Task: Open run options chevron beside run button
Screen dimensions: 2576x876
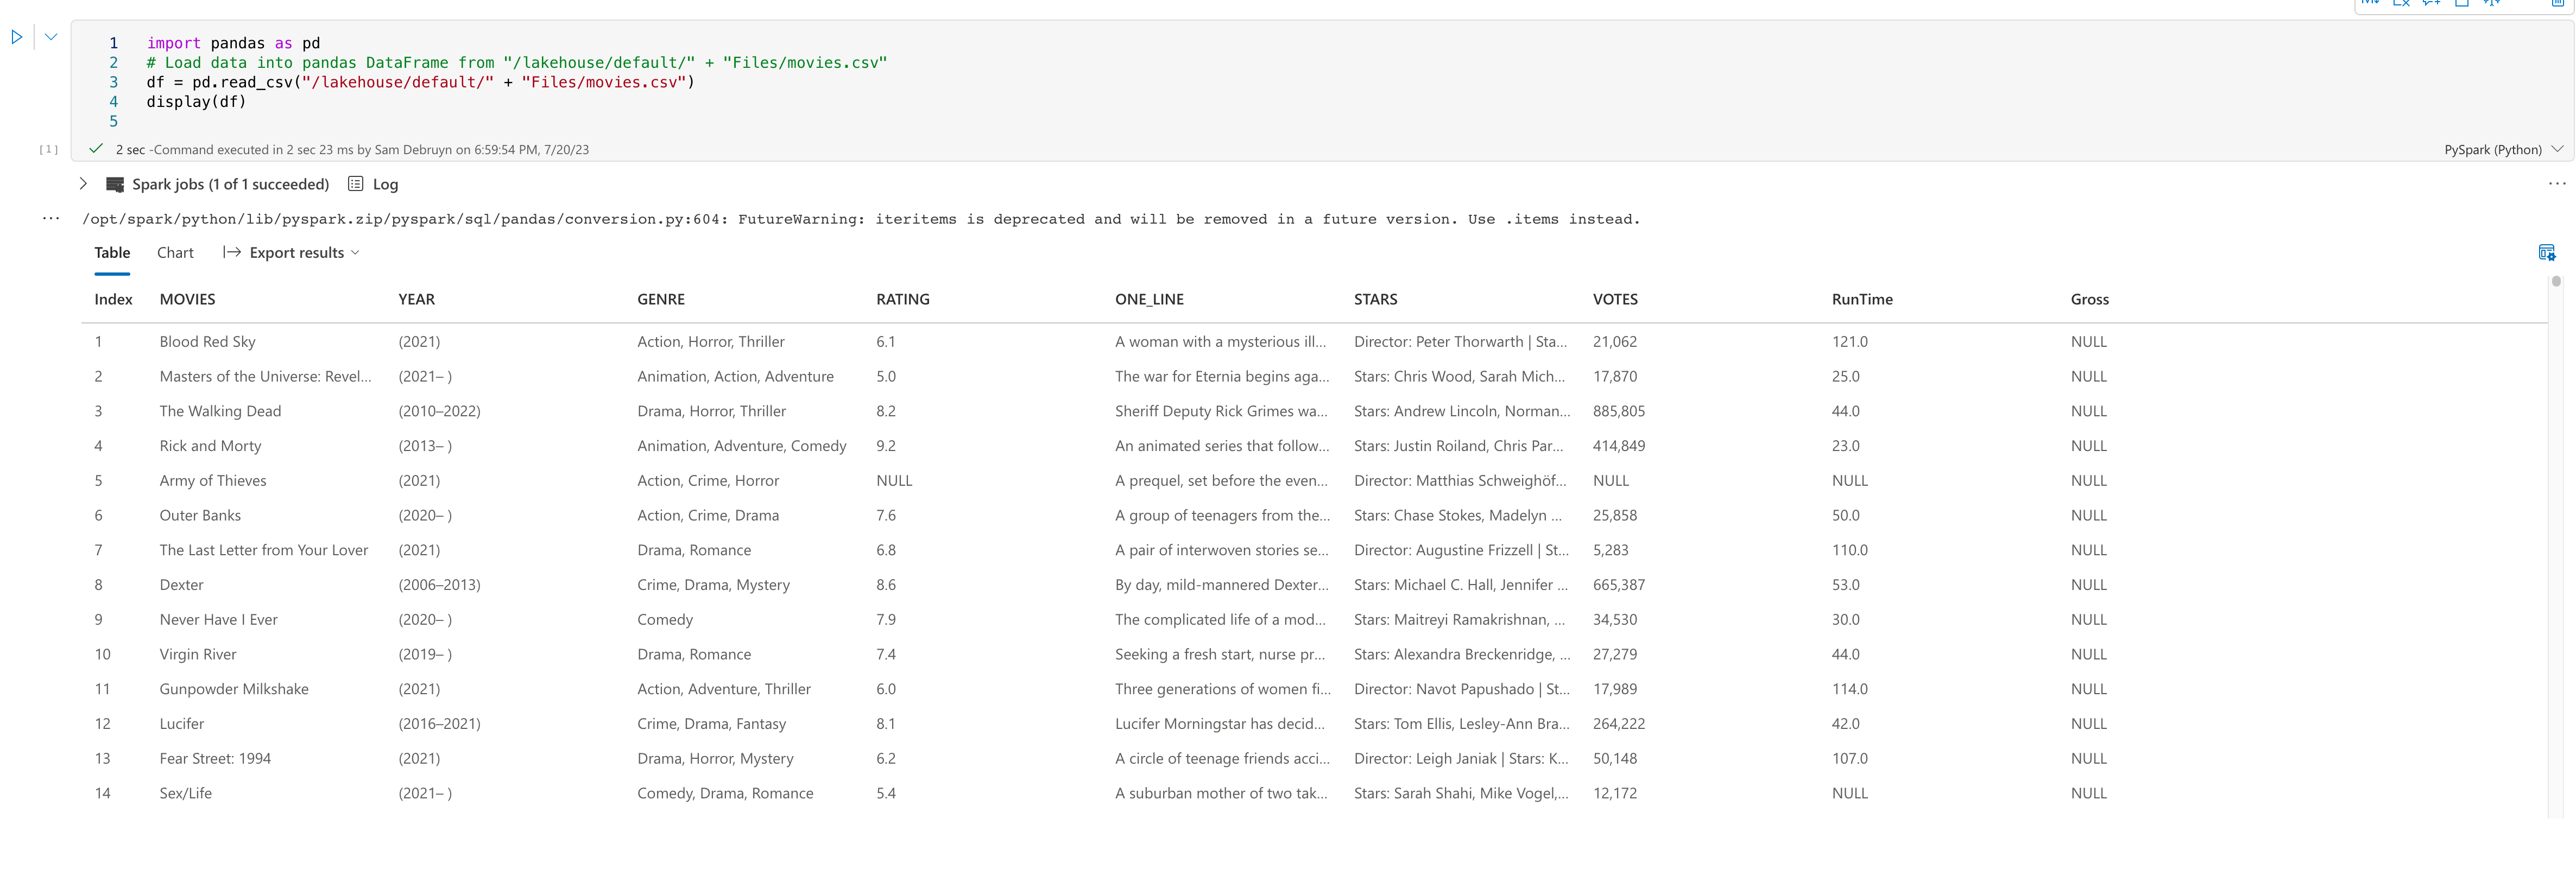Action: click(51, 37)
